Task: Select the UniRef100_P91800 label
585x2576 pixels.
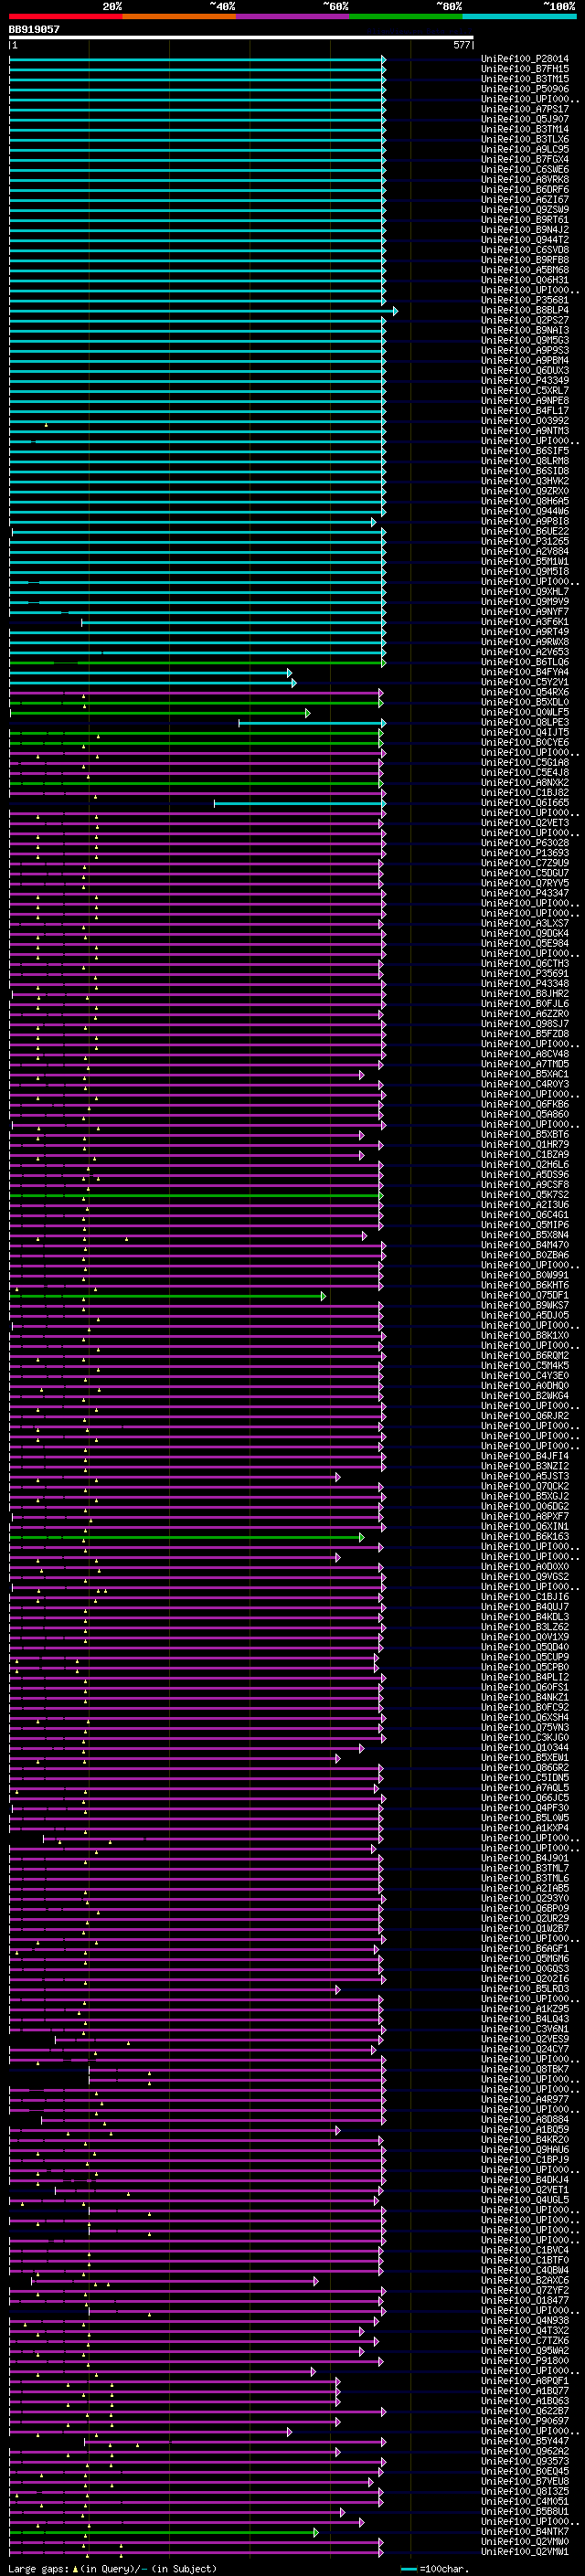Action: point(525,2362)
